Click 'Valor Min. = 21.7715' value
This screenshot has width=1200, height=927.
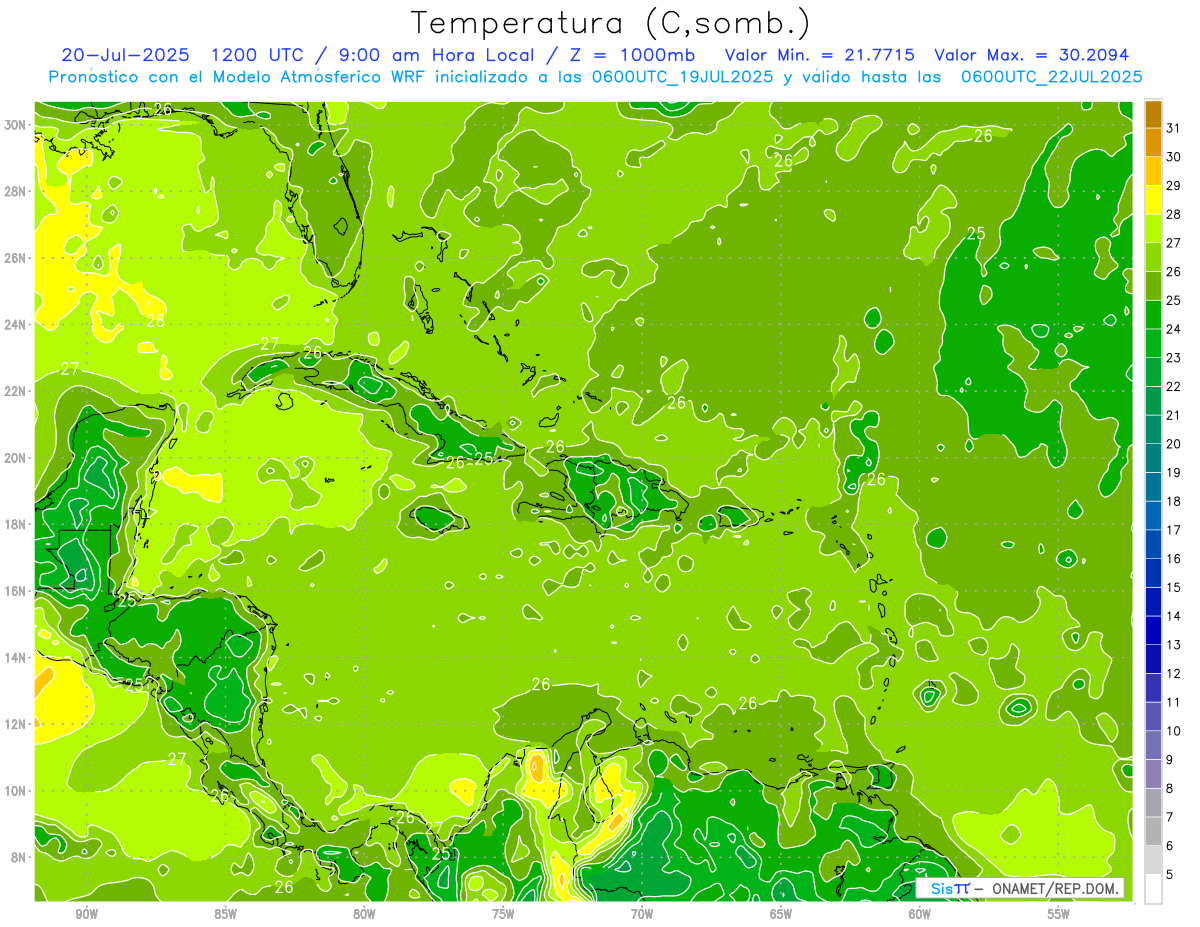(820, 55)
